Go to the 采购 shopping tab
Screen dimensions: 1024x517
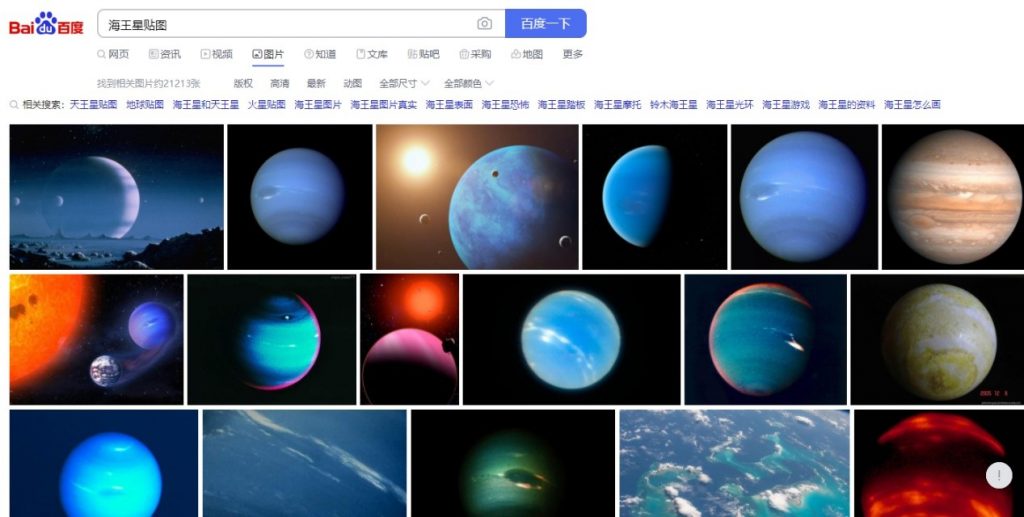(475, 54)
